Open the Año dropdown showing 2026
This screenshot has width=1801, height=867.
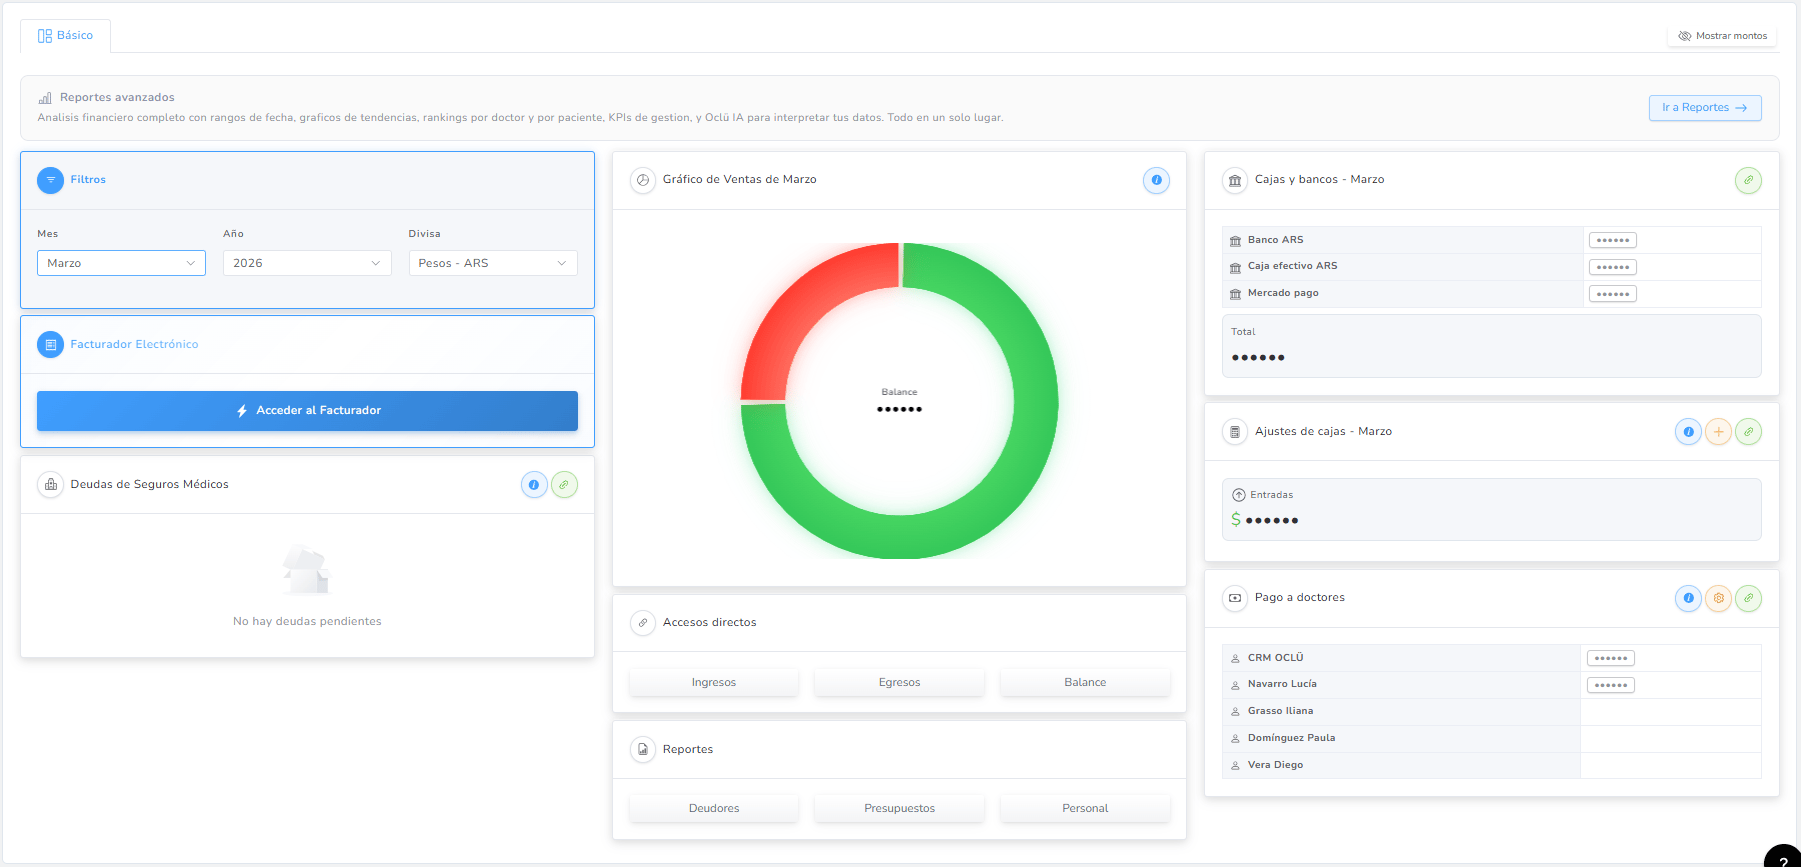307,263
